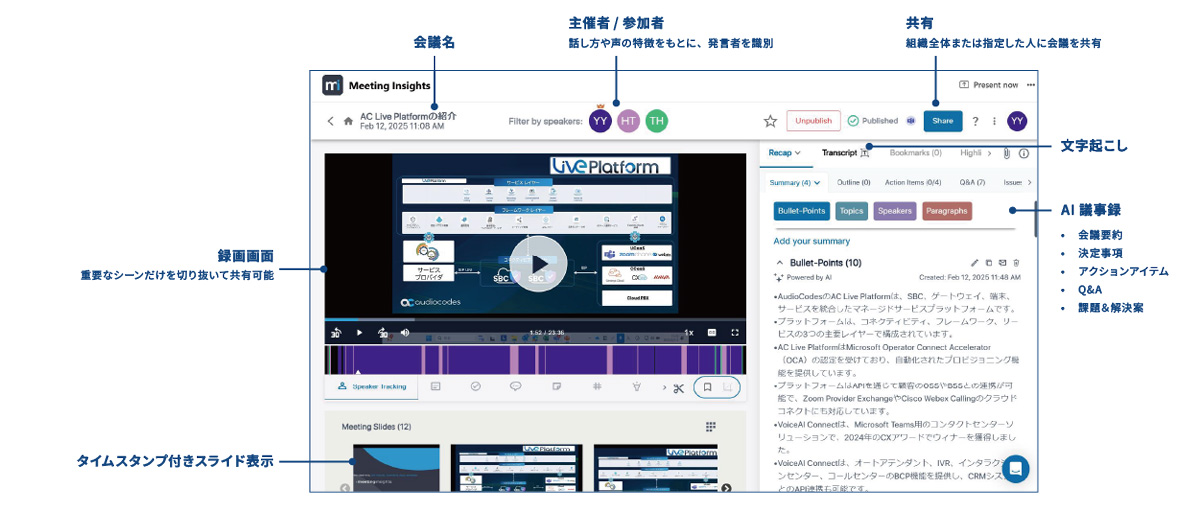
Task: Click the Meeting Insights logo icon
Action: (333, 85)
